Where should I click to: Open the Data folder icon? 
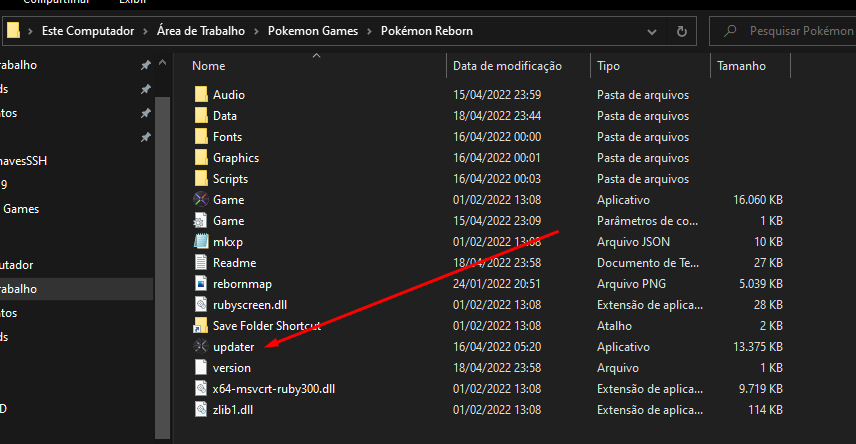point(201,116)
